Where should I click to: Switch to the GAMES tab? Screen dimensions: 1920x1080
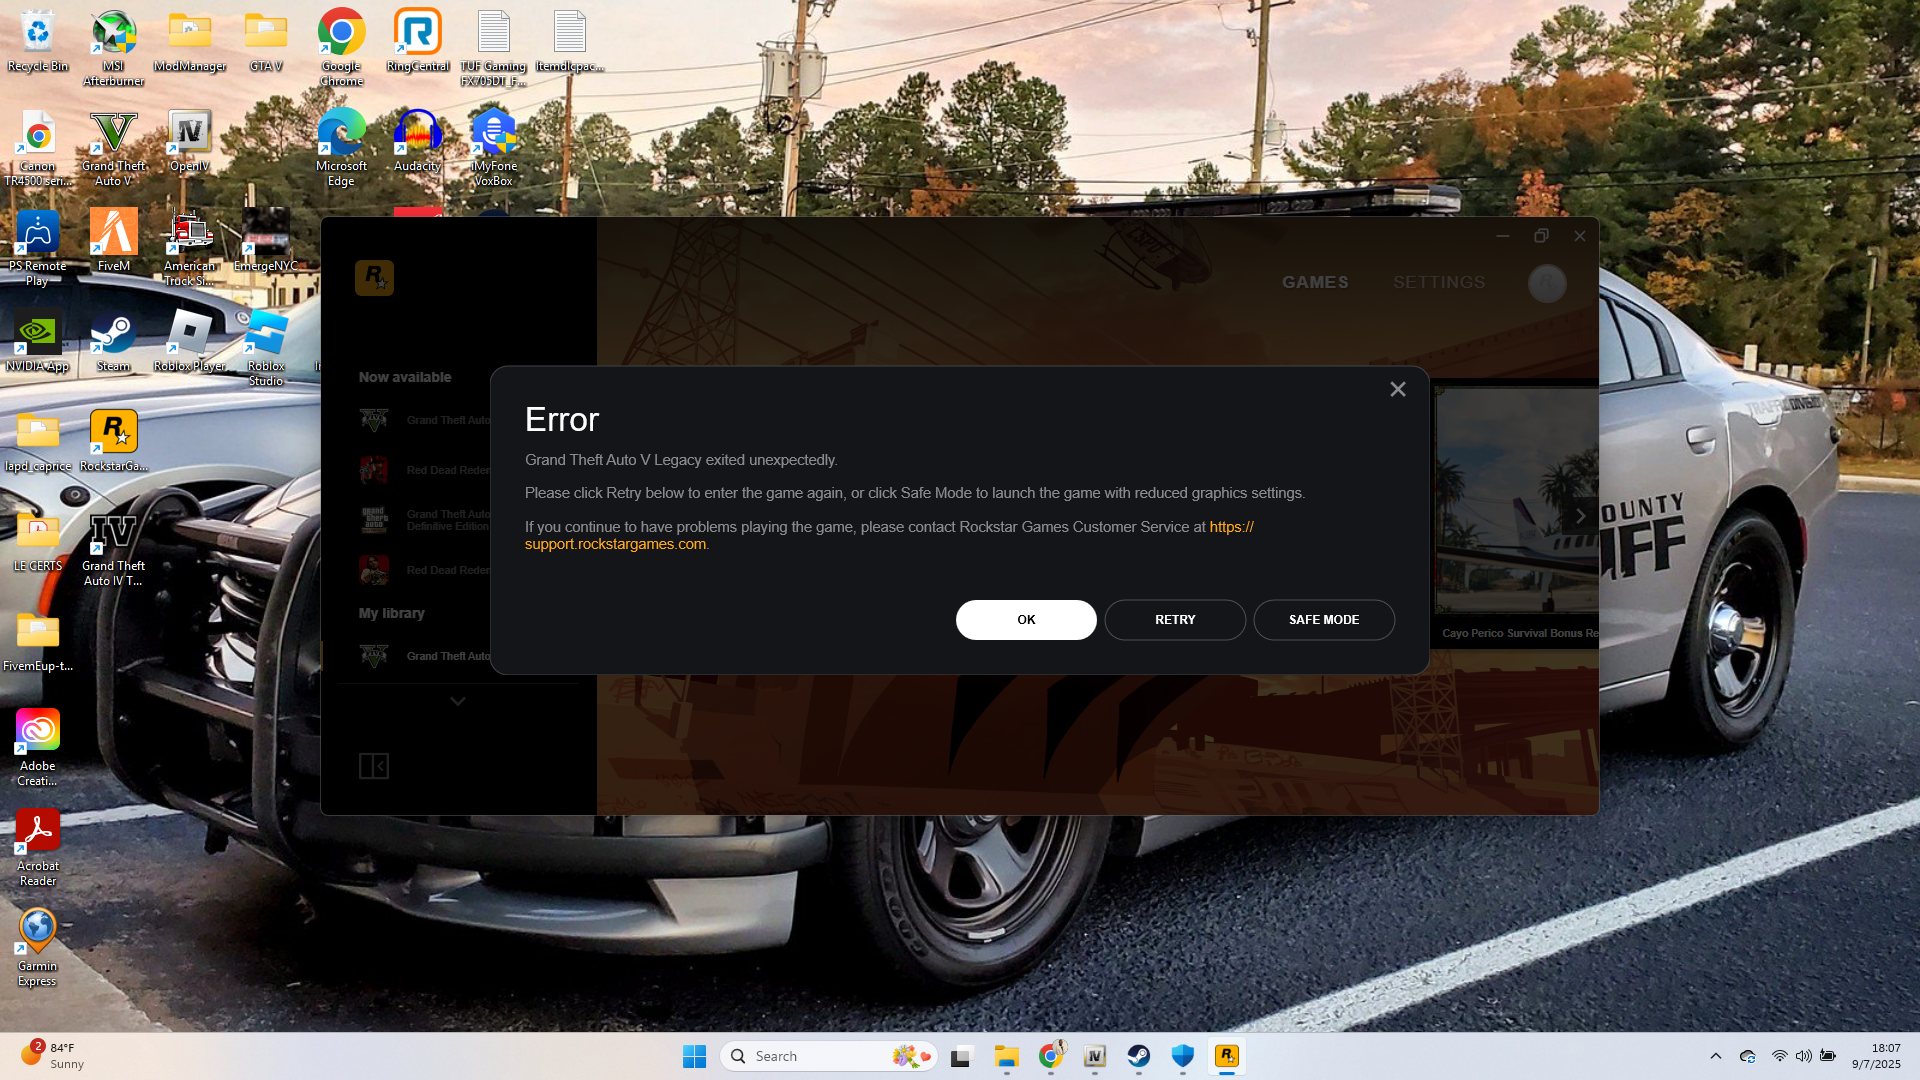pyautogui.click(x=1315, y=283)
